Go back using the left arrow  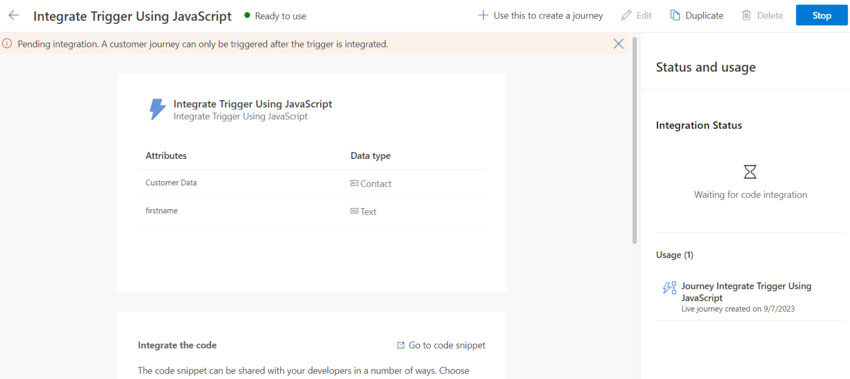click(x=14, y=16)
